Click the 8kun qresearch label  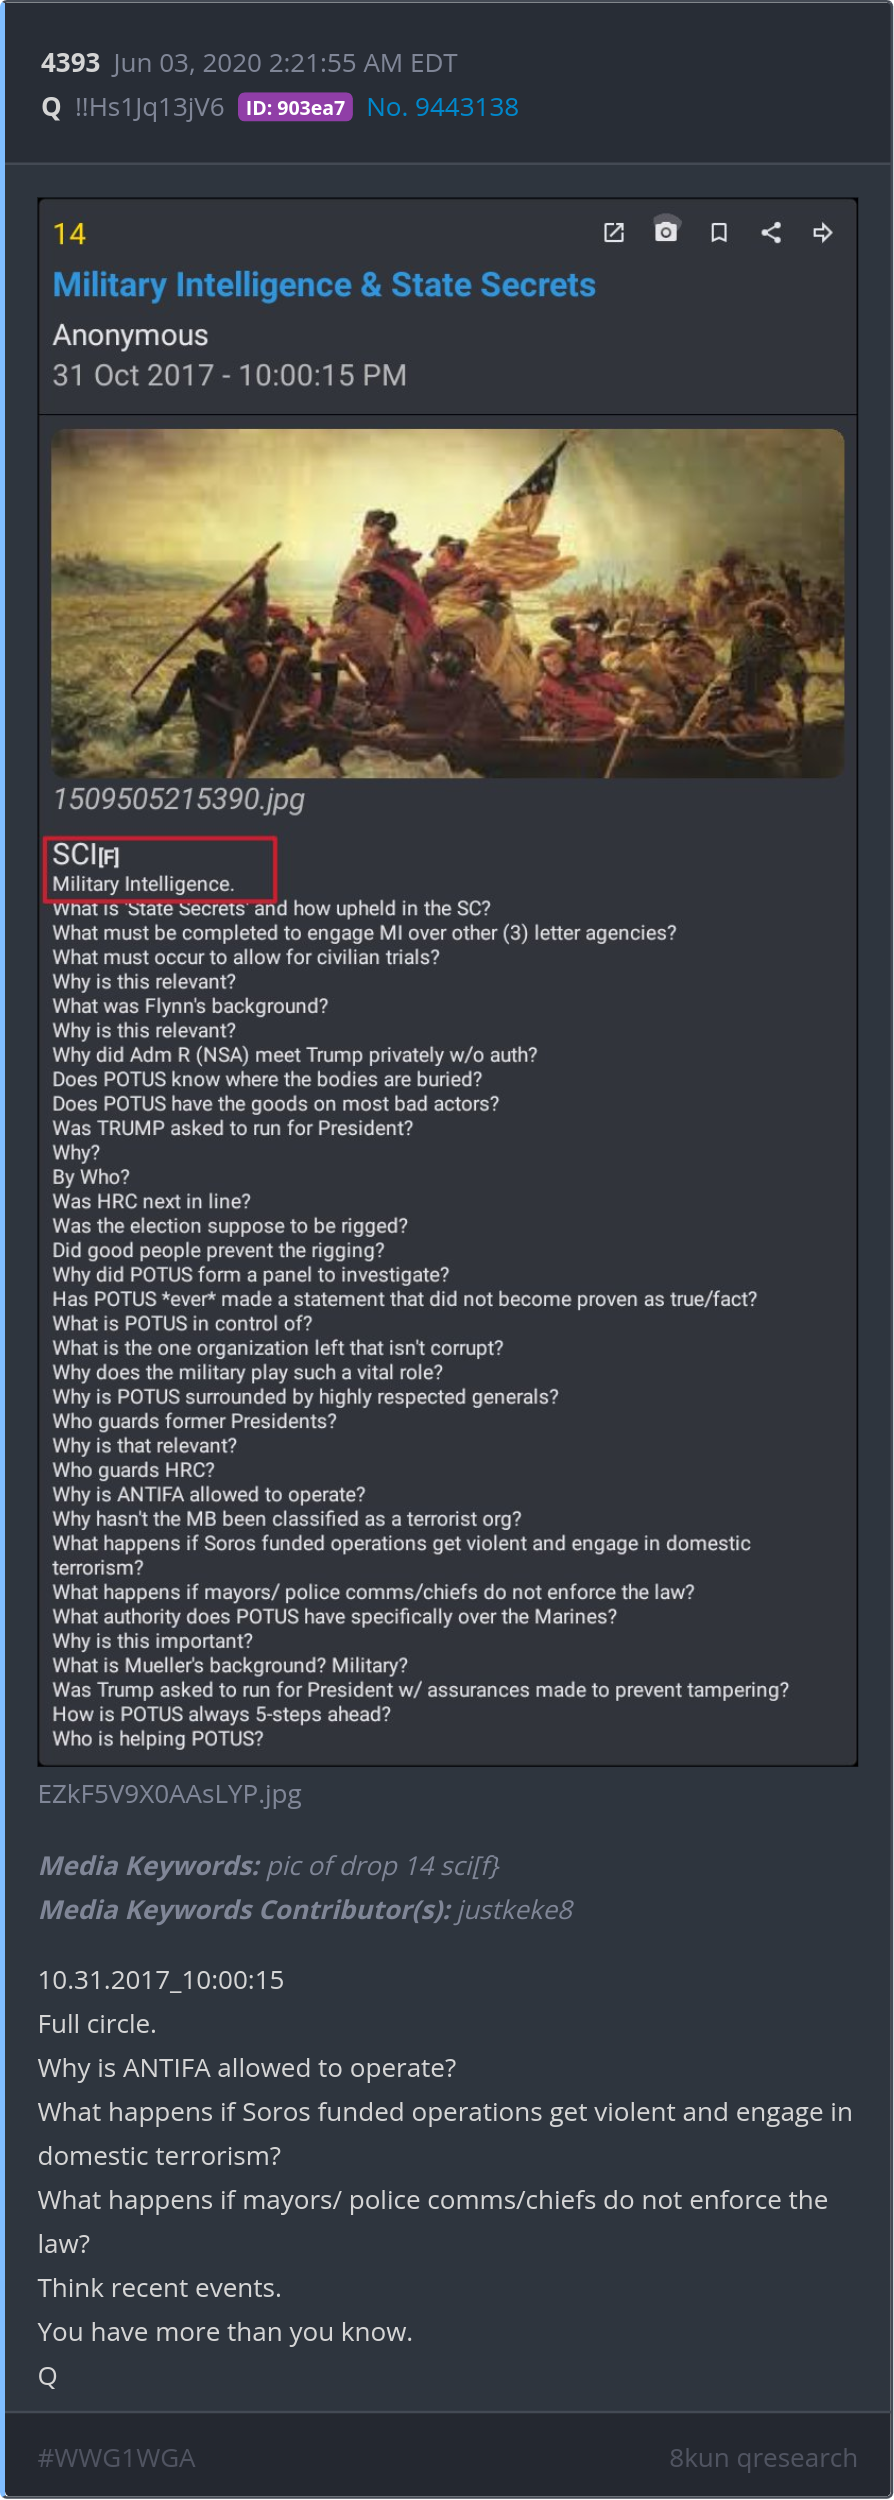pyautogui.click(x=763, y=2458)
